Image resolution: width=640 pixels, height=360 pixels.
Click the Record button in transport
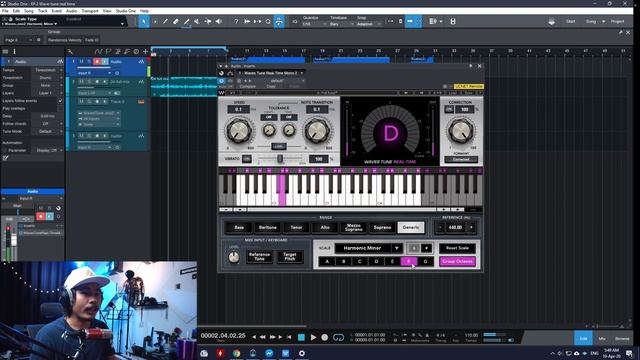324,338
